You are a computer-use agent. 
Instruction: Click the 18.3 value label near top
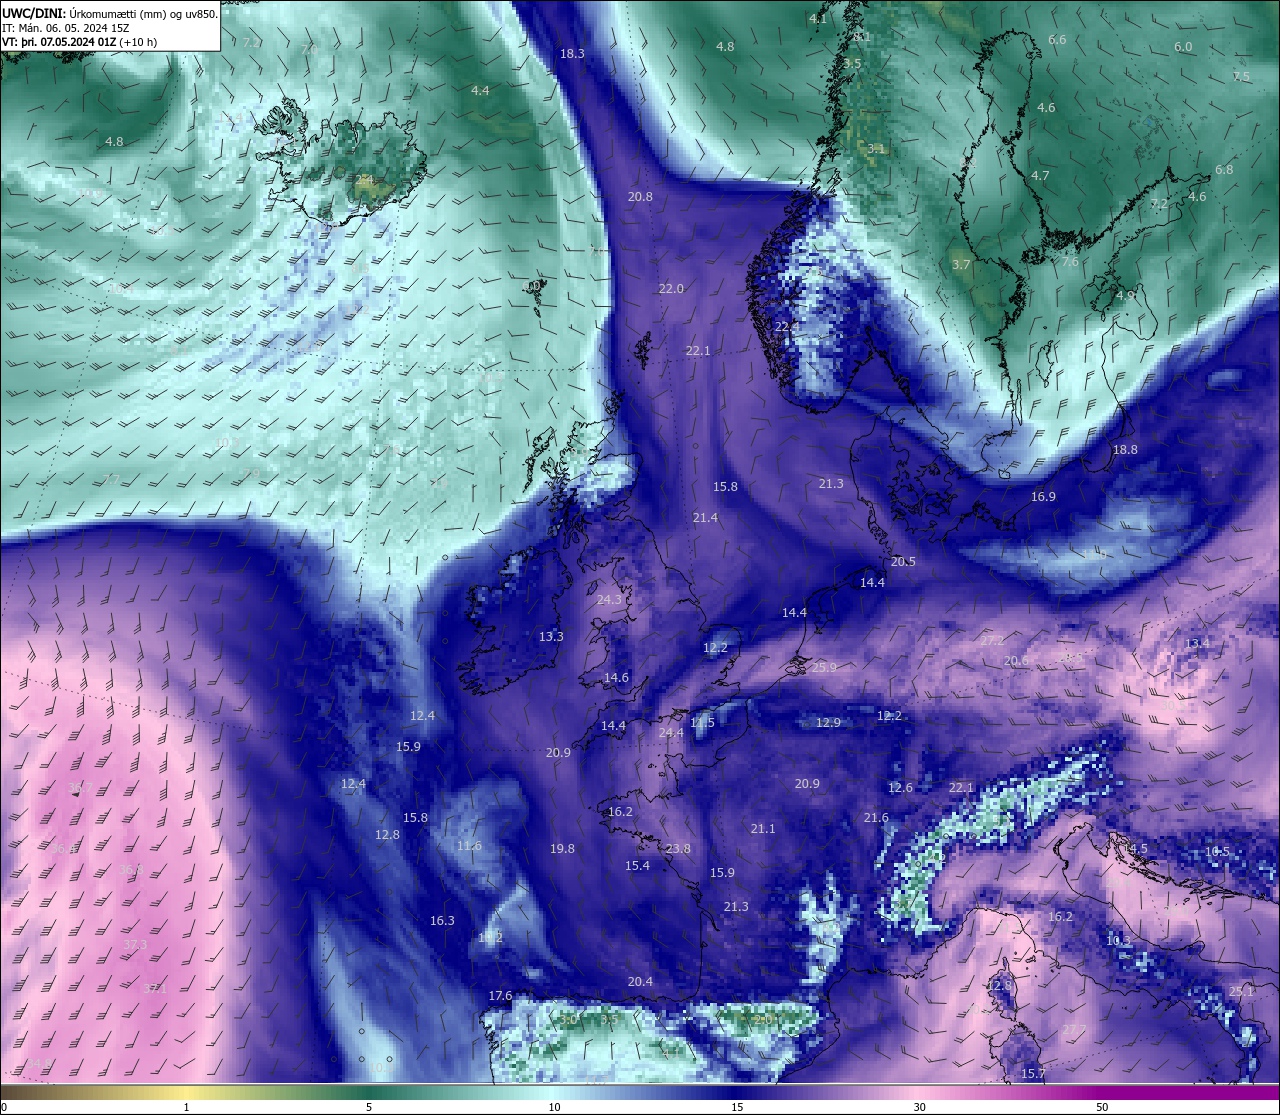(573, 54)
